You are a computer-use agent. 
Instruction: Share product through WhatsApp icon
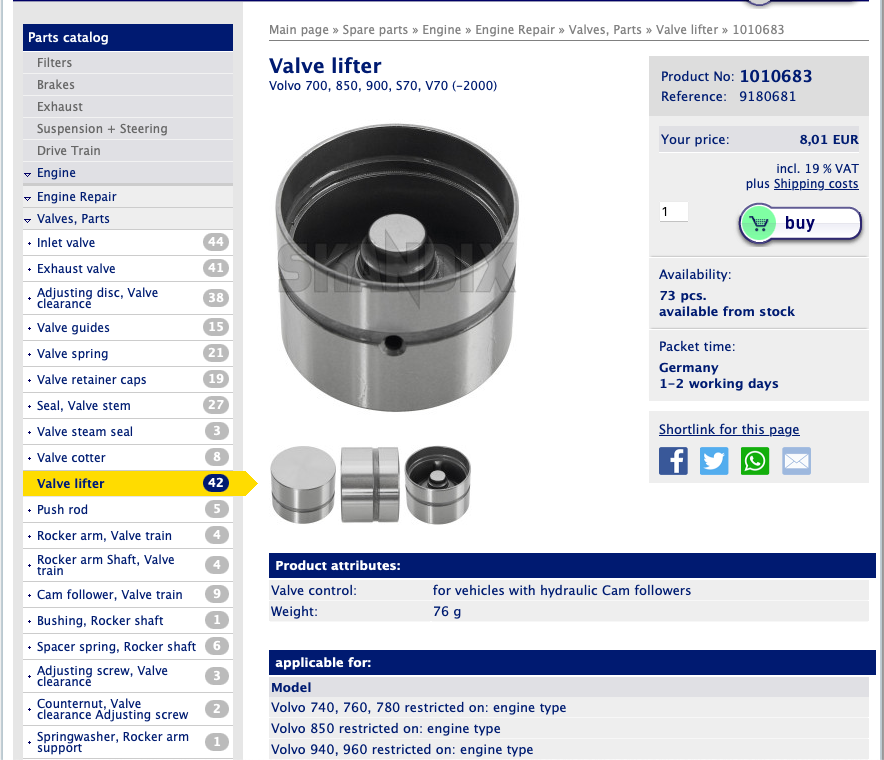pyautogui.click(x=755, y=461)
